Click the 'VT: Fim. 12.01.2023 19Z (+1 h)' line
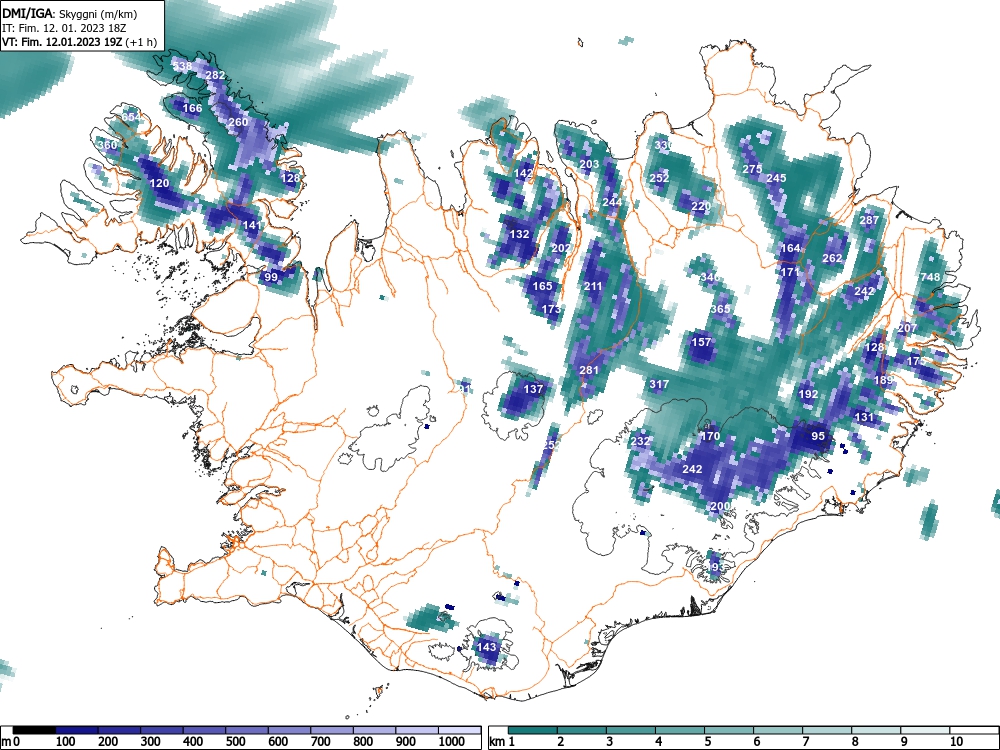Screen dimensions: 1000x750 point(79,42)
